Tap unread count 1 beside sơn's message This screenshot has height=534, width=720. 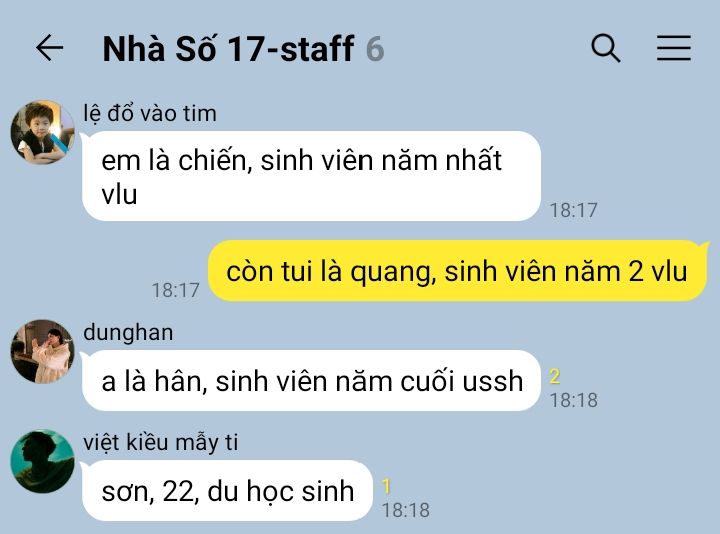click(386, 486)
